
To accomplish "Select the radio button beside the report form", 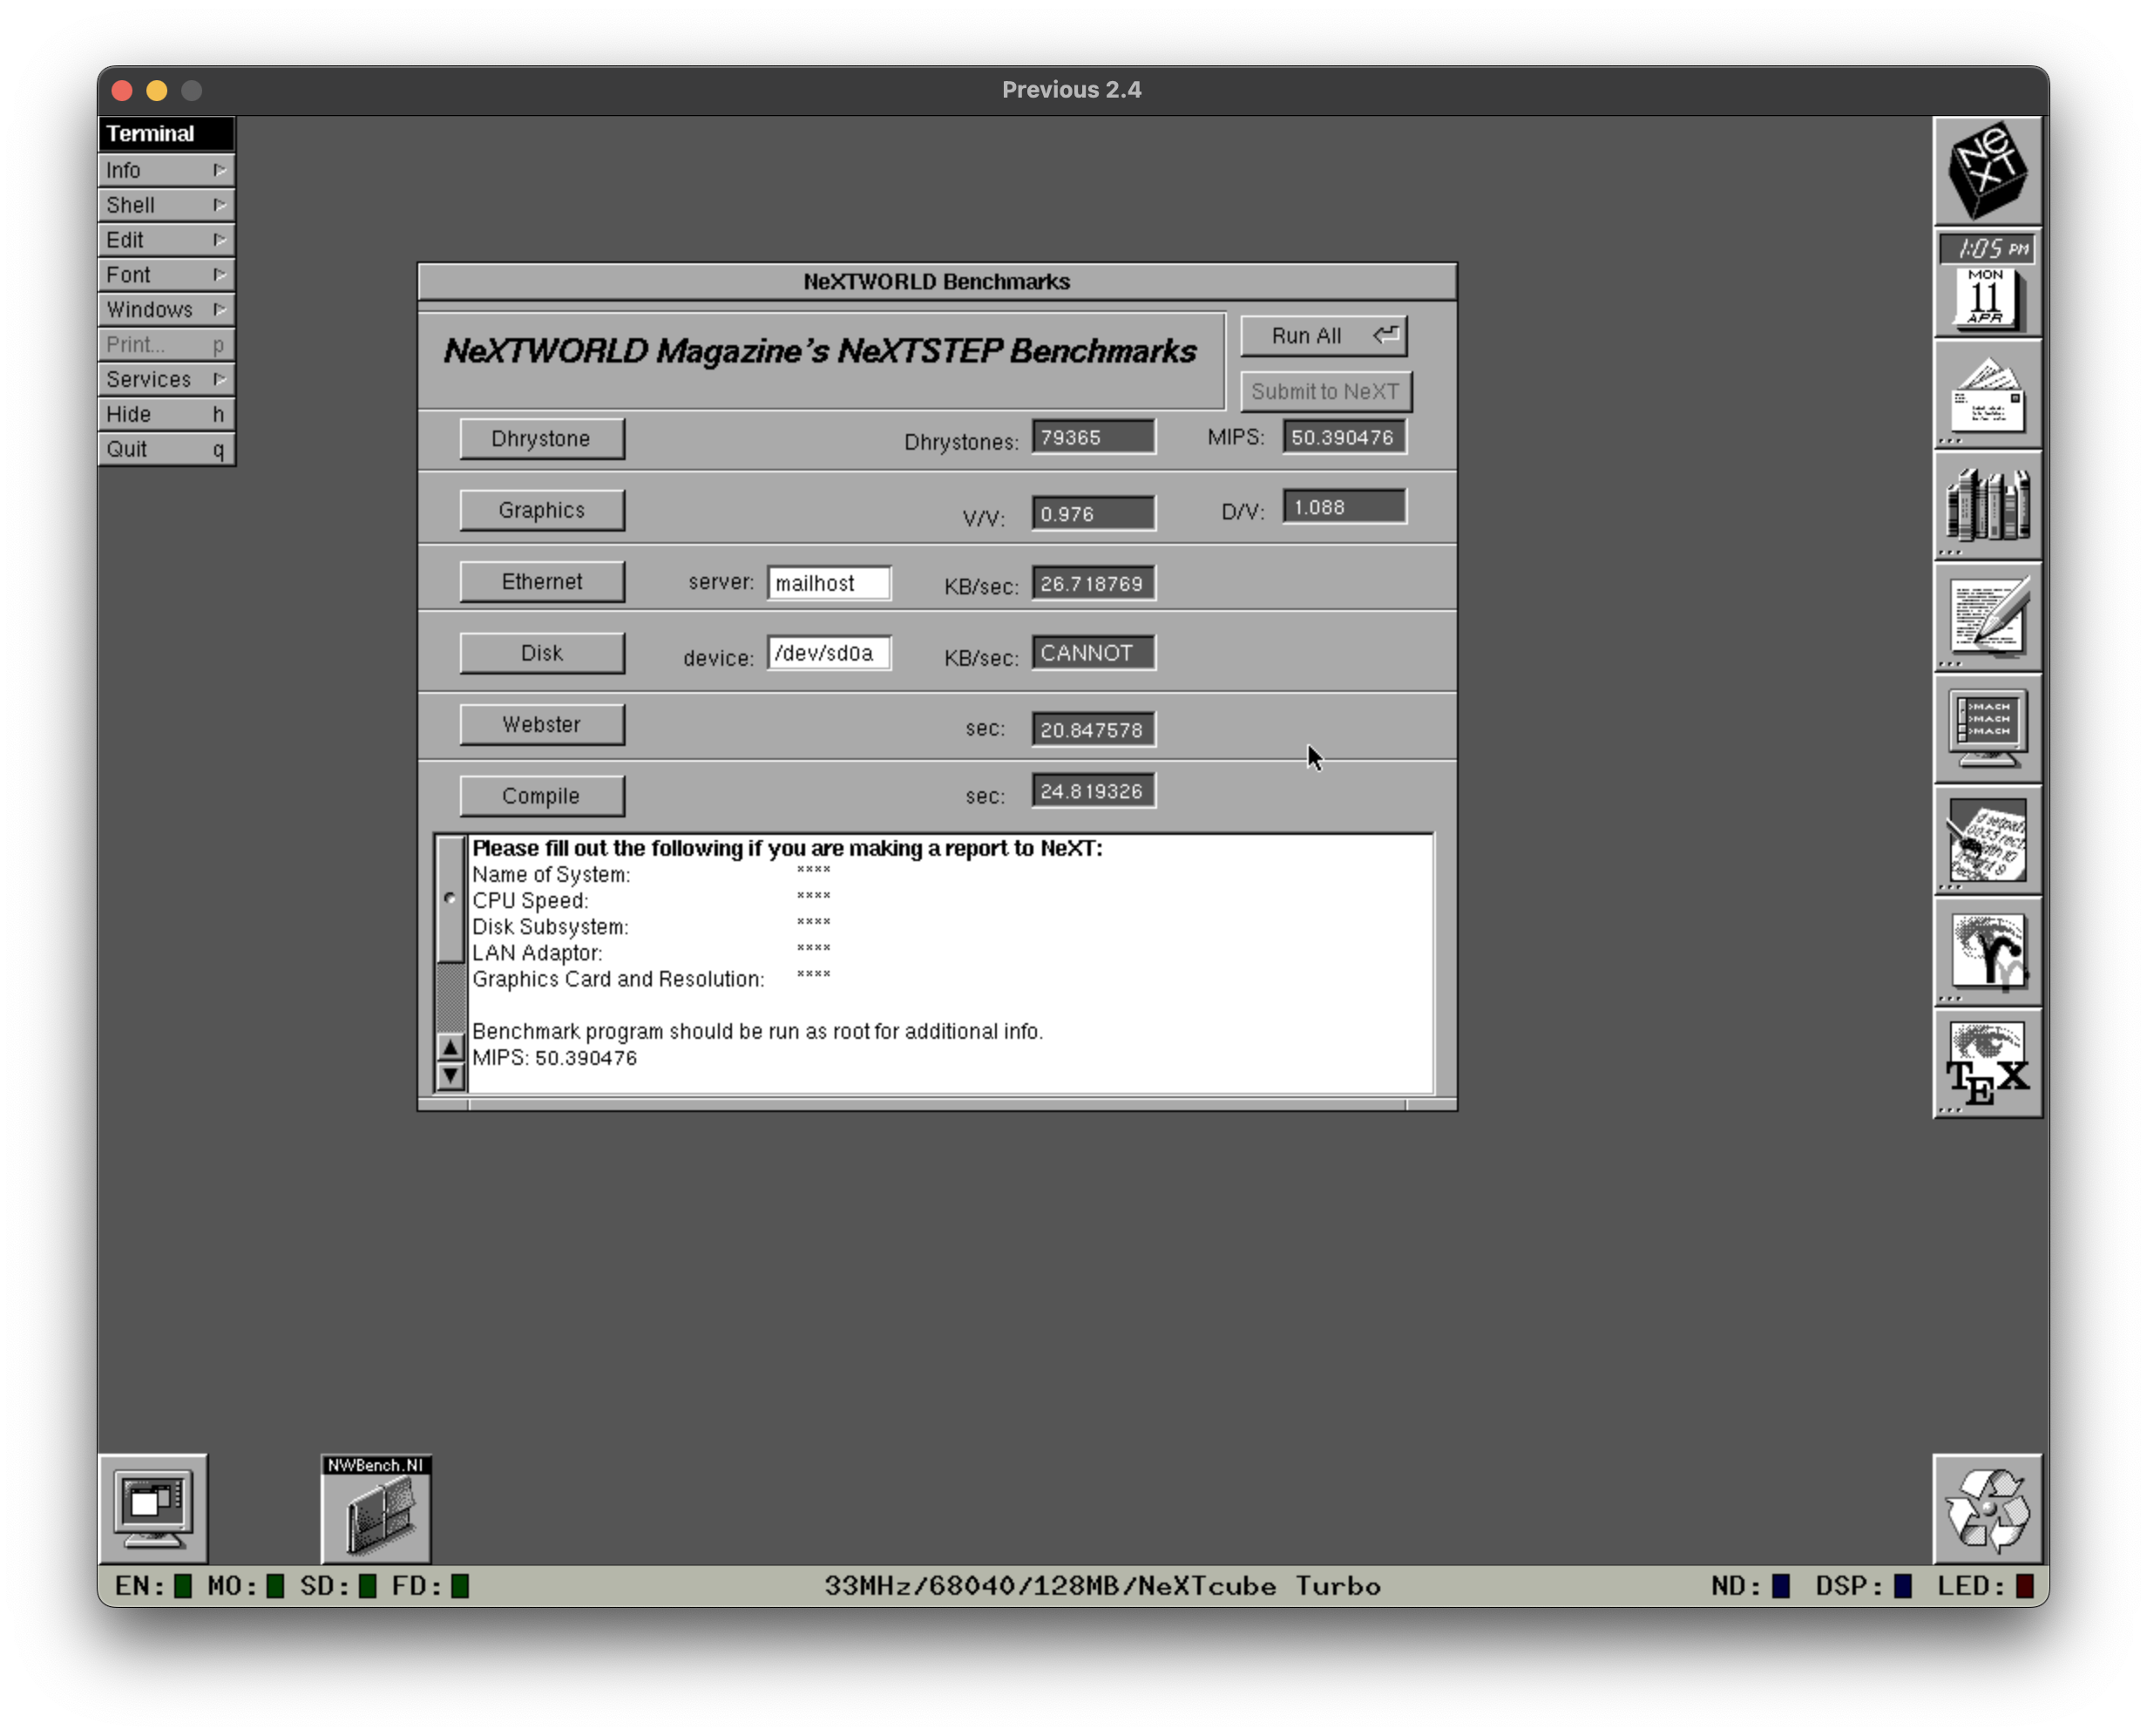I will coord(451,898).
